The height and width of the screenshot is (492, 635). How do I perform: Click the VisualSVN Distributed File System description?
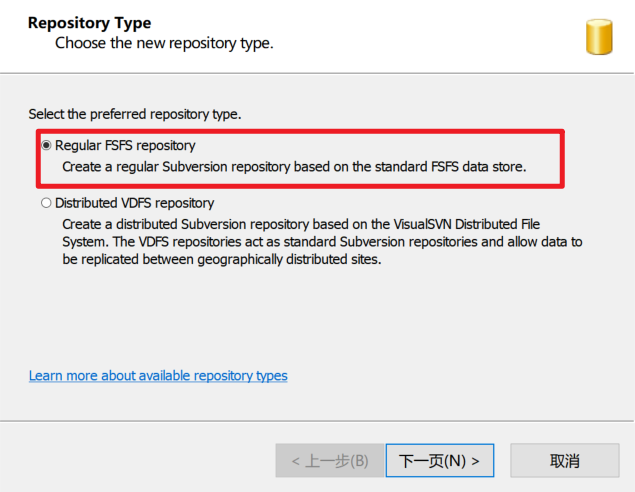click(322, 242)
